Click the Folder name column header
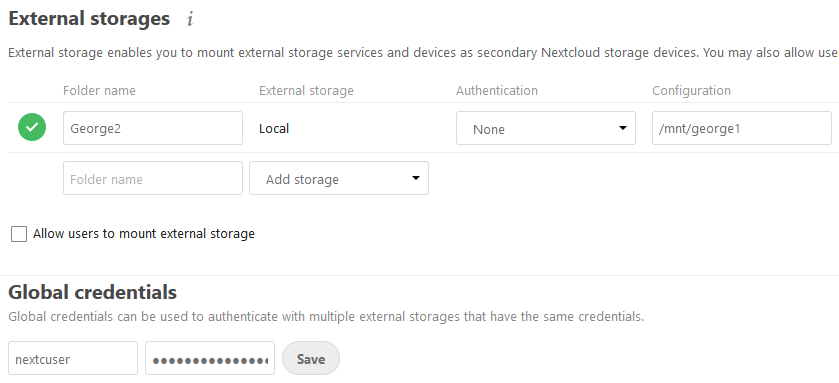Image resolution: width=839 pixels, height=383 pixels. point(100,90)
